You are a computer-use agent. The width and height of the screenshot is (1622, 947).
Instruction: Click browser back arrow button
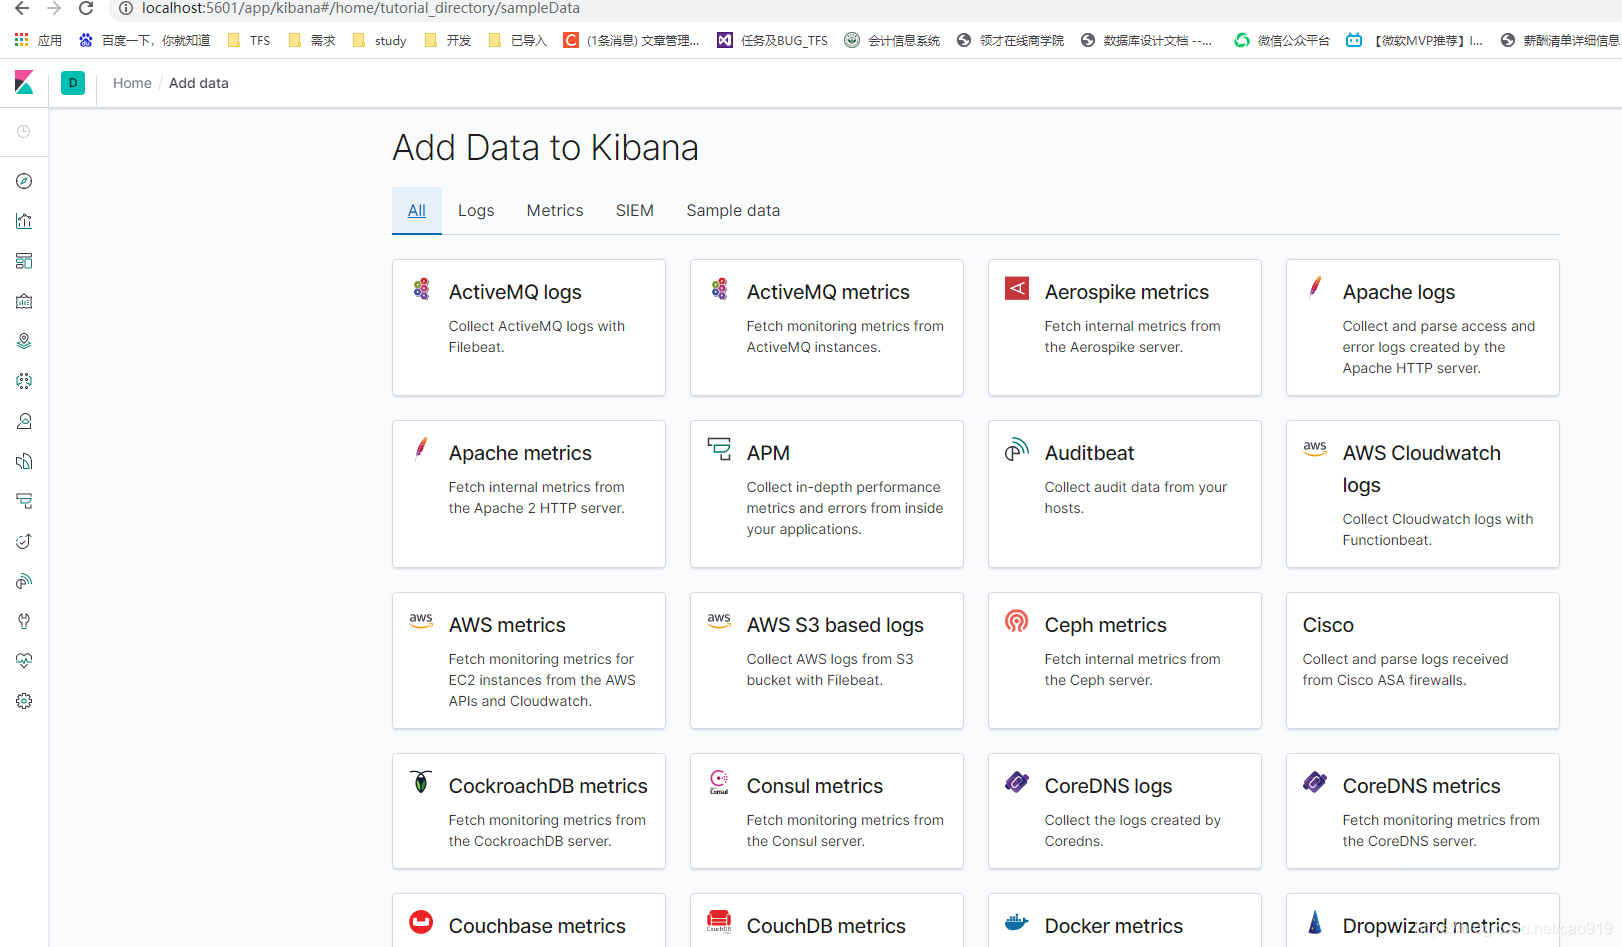[x=22, y=9]
